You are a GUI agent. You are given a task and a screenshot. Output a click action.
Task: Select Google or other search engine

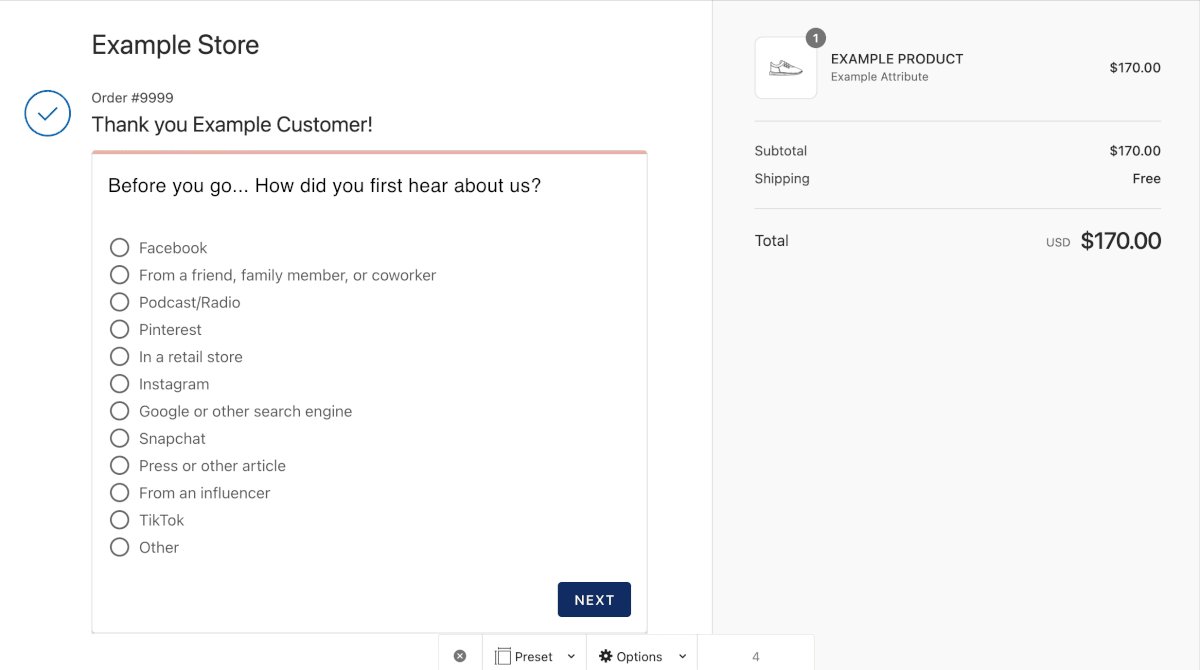pyautogui.click(x=120, y=411)
